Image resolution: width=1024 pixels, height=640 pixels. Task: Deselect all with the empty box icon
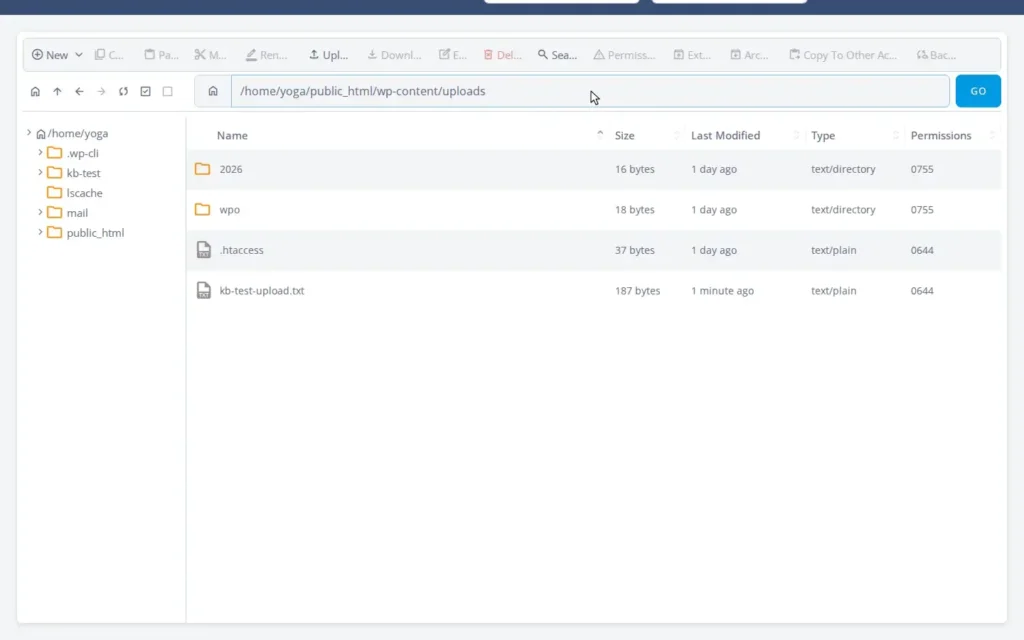pyautogui.click(x=168, y=91)
